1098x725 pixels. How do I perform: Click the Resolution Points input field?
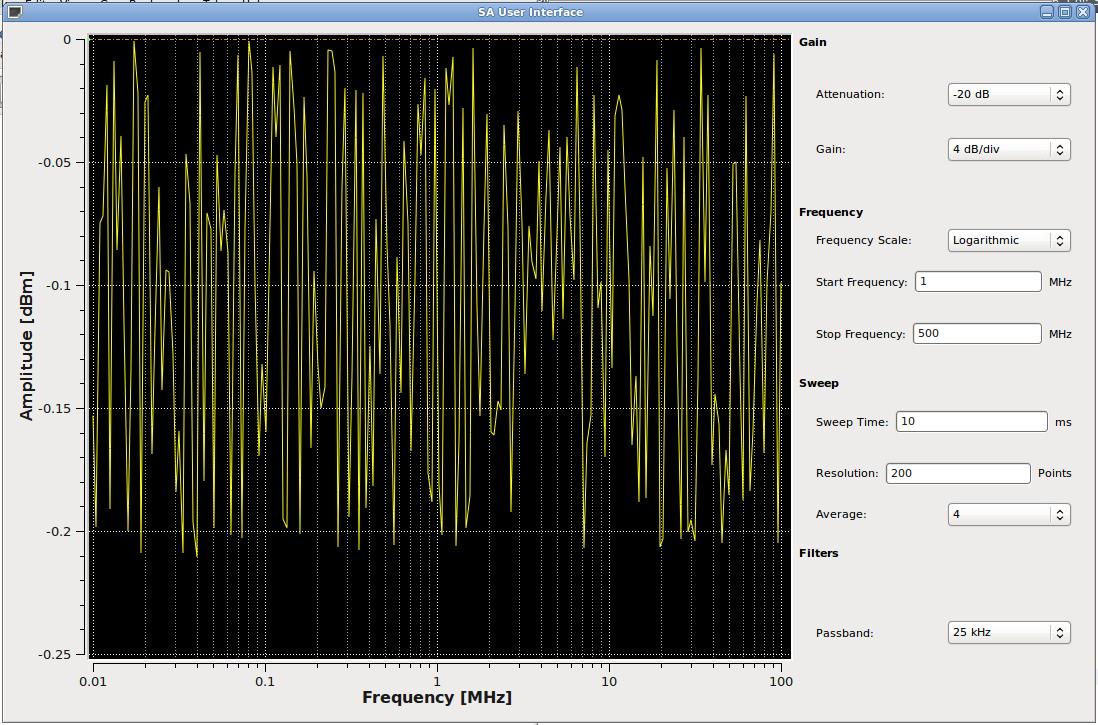coord(957,473)
